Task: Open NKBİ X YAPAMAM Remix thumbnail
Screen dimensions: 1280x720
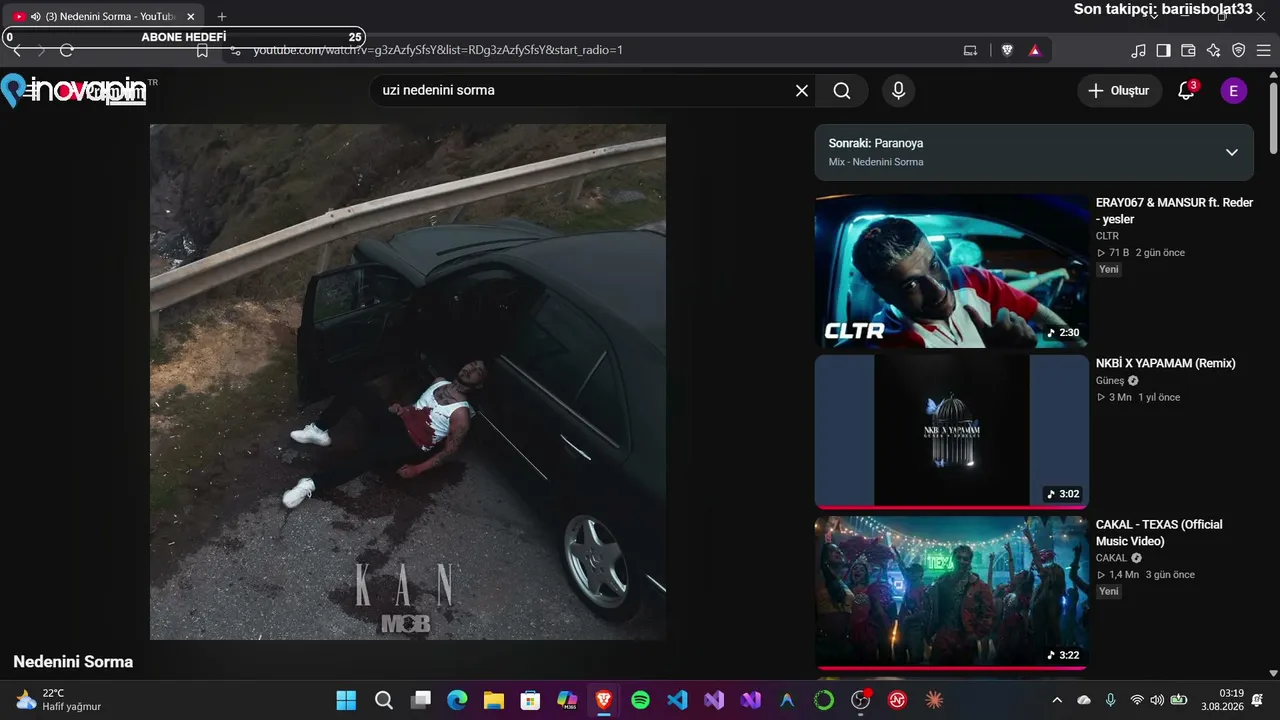Action: tap(951, 432)
